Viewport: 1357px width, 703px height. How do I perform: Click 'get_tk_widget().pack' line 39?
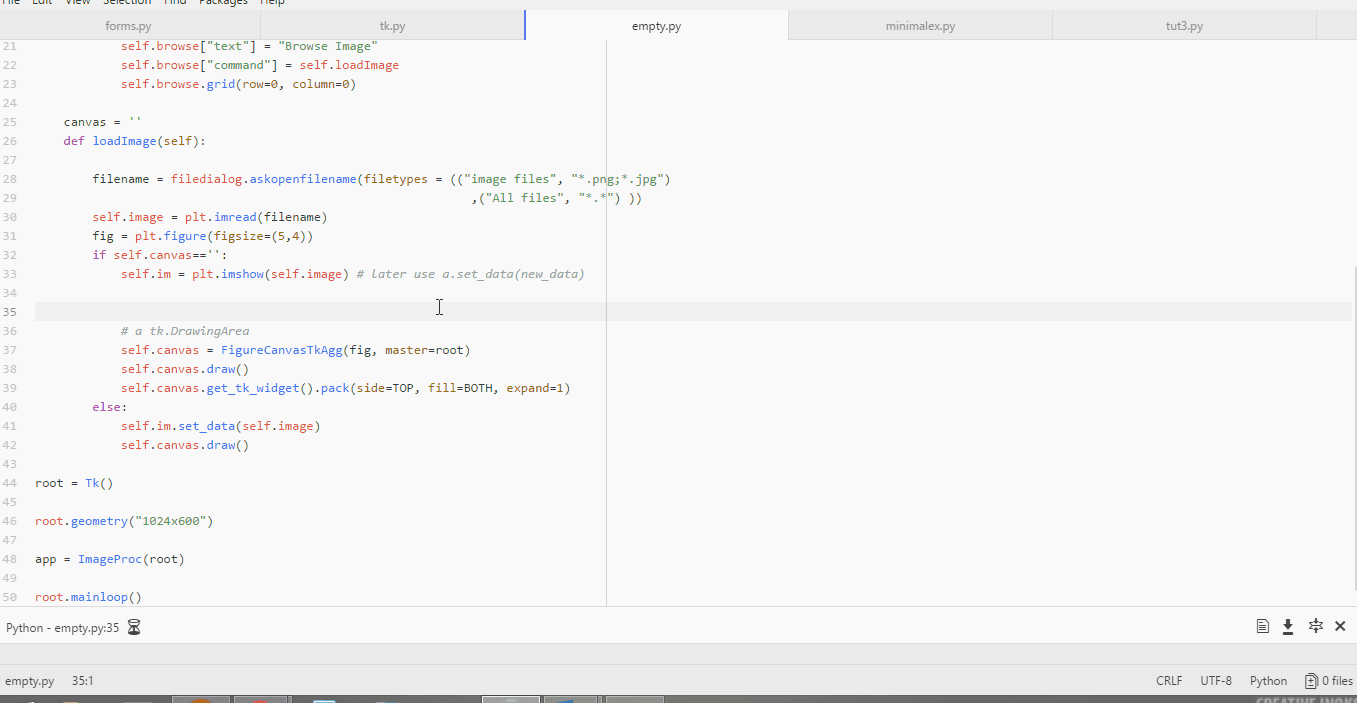[x=278, y=388]
